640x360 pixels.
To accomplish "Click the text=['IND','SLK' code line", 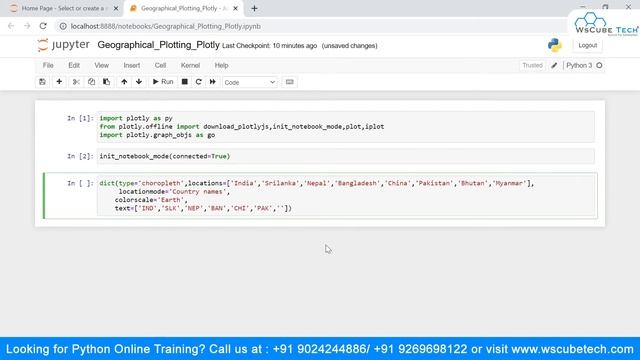I will click(x=203, y=208).
